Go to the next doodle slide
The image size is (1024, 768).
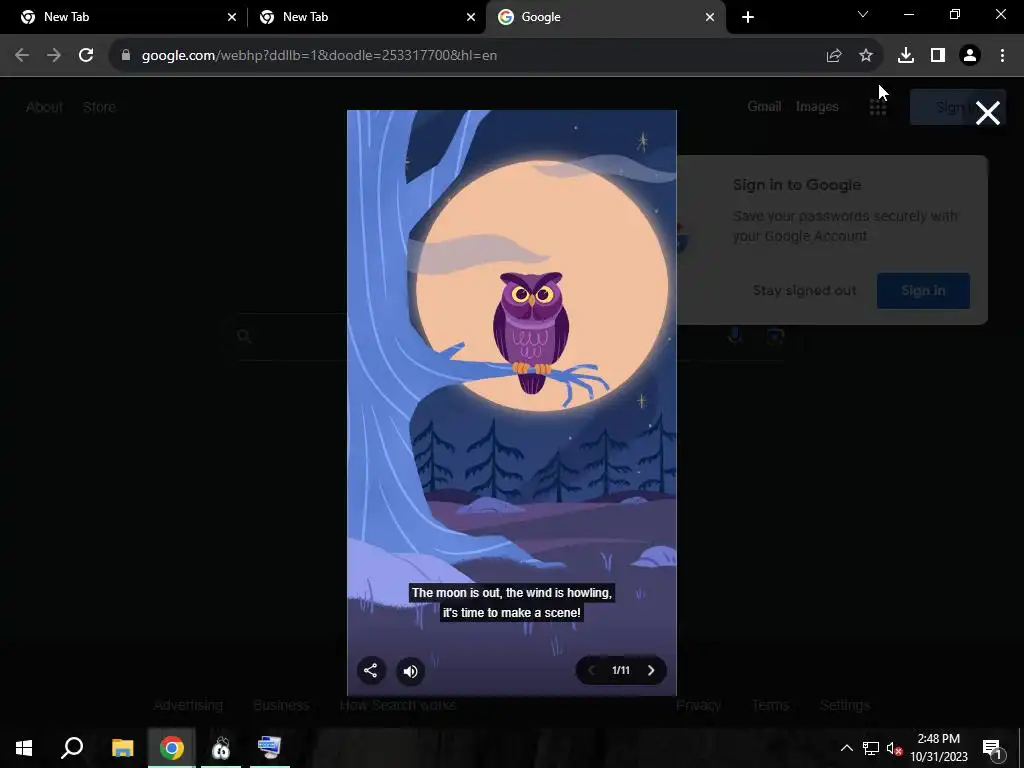coord(650,671)
